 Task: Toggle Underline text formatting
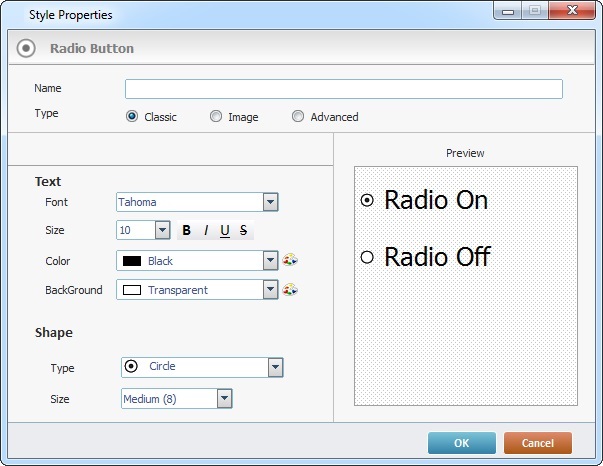[x=225, y=231]
